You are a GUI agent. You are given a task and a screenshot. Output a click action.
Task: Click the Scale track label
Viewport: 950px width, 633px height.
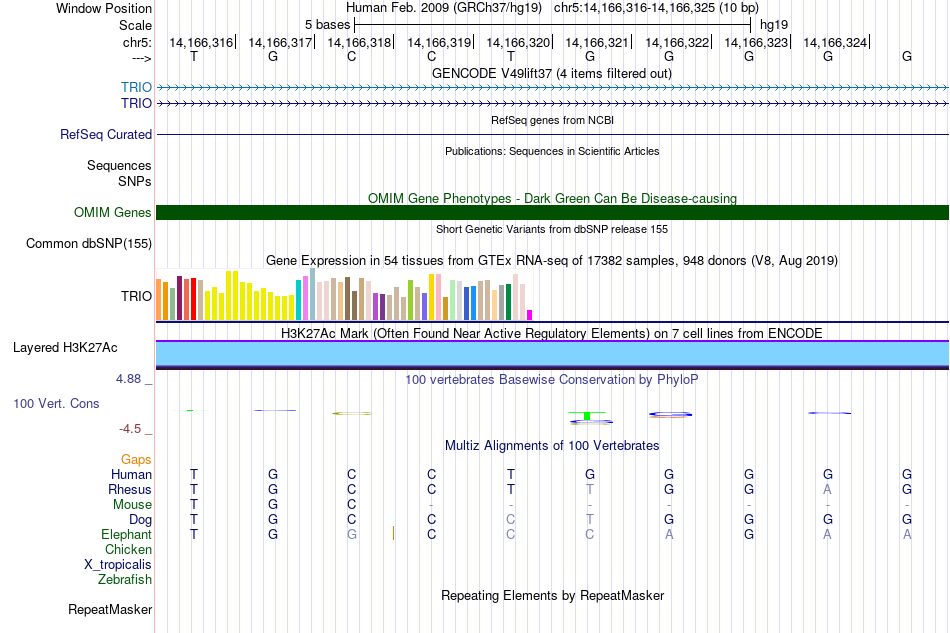pyautogui.click(x=135, y=25)
